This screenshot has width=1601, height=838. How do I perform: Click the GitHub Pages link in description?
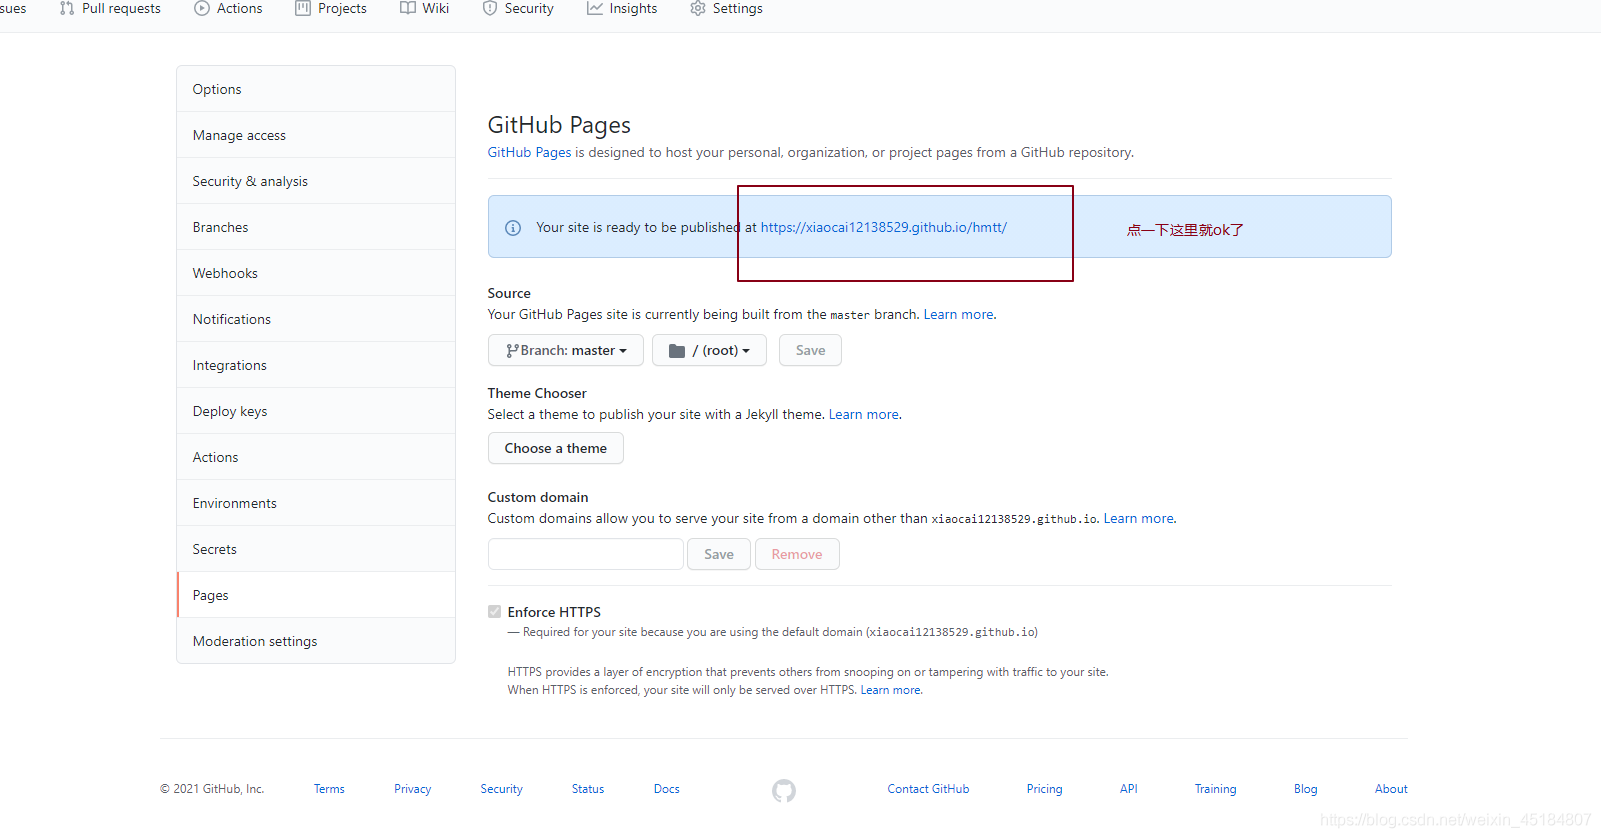[x=529, y=152]
